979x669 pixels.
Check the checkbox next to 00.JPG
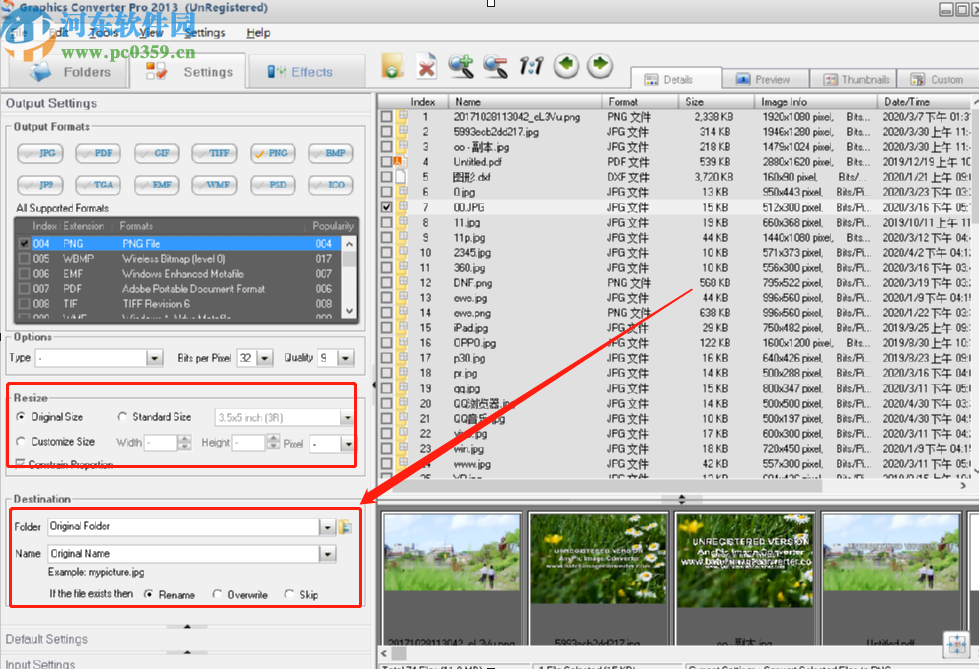386,207
